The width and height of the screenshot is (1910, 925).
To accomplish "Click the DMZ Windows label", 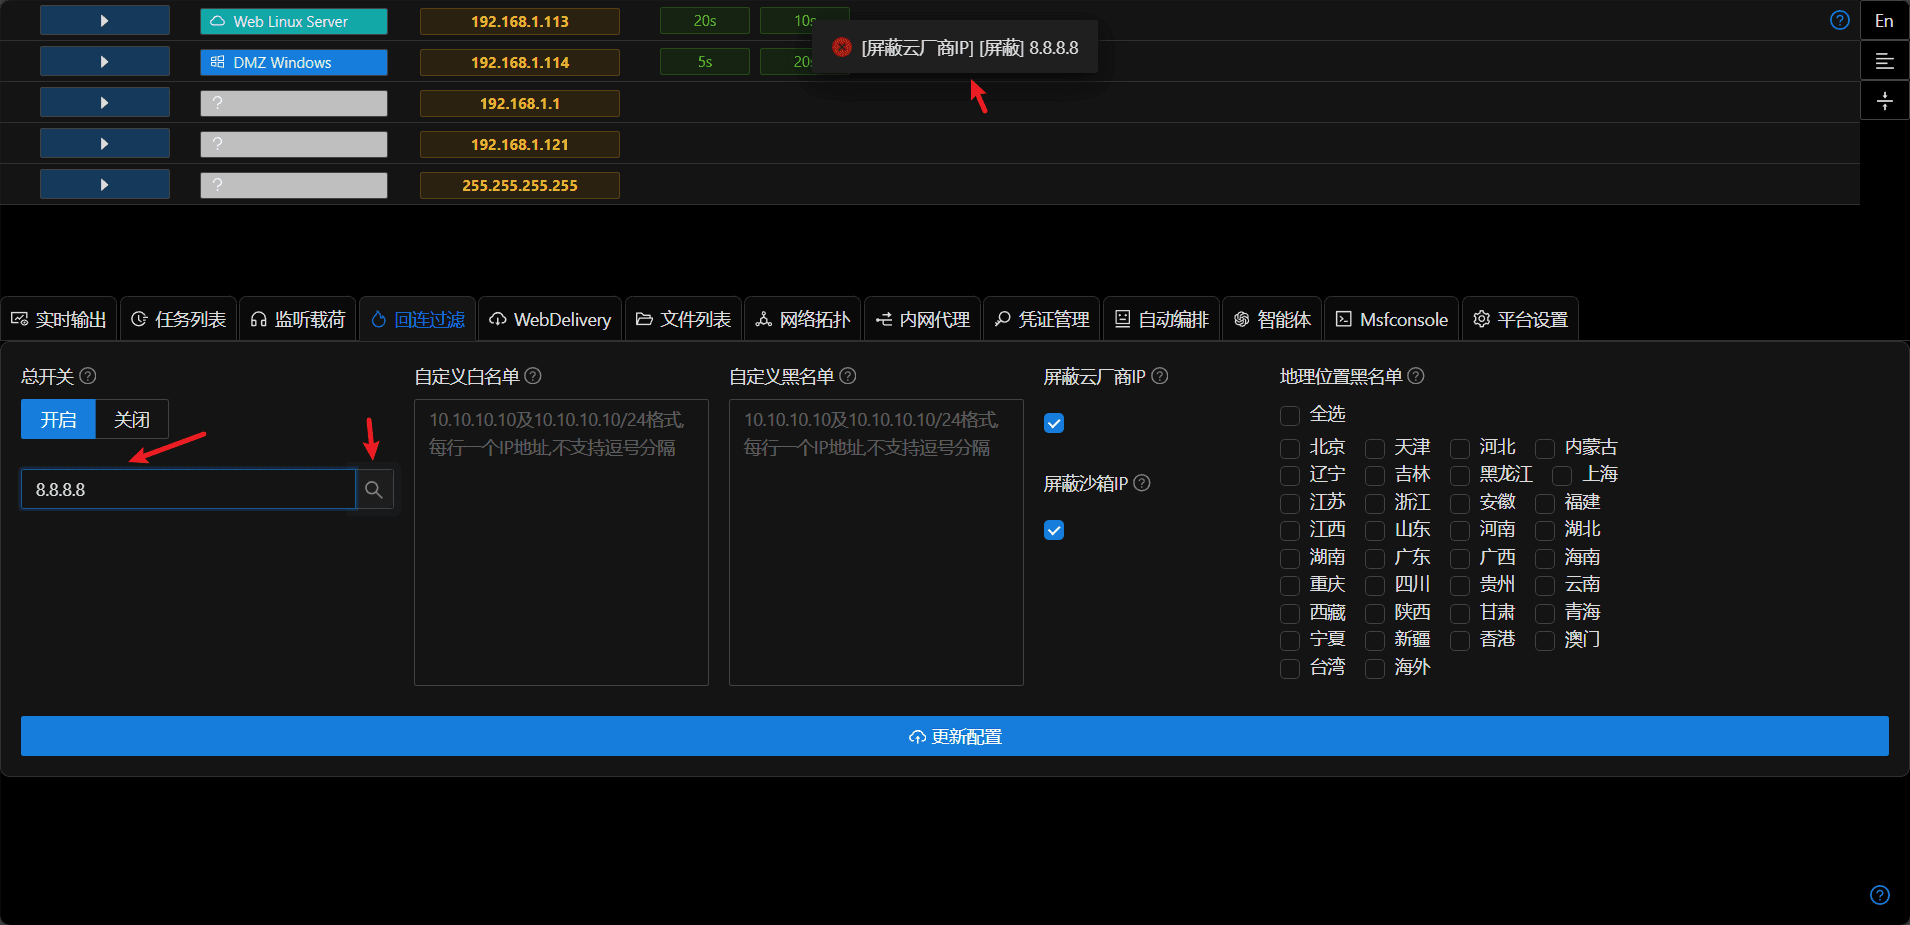I will pos(294,62).
